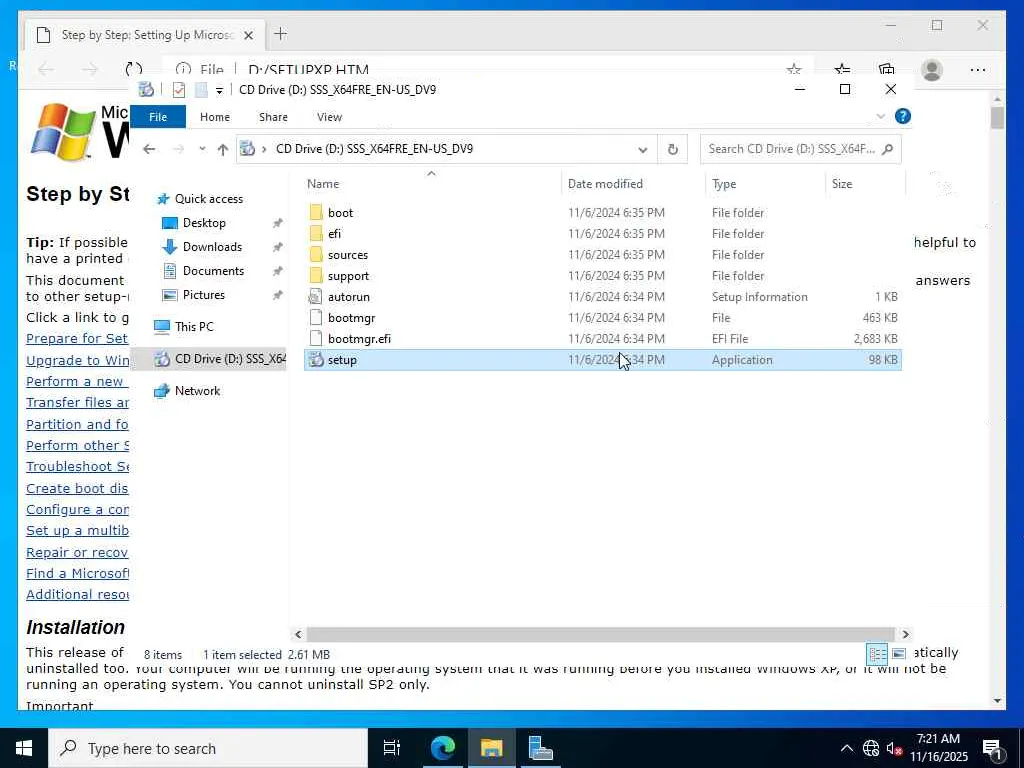This screenshot has width=1024, height=768.
Task: Open Task View on taskbar
Action: (392, 748)
